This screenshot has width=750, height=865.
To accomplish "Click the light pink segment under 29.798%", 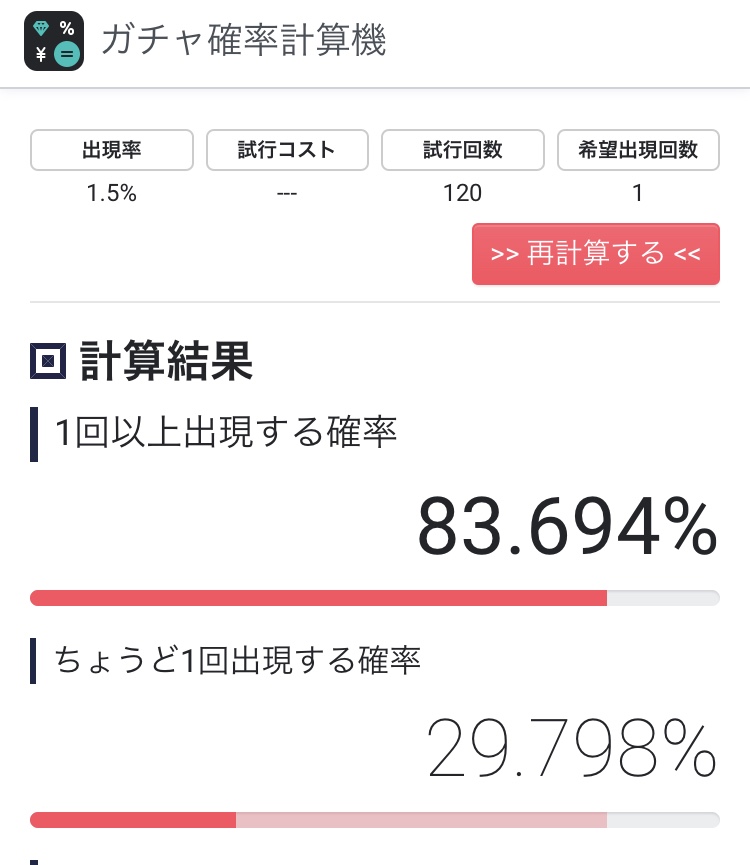I will [x=420, y=820].
